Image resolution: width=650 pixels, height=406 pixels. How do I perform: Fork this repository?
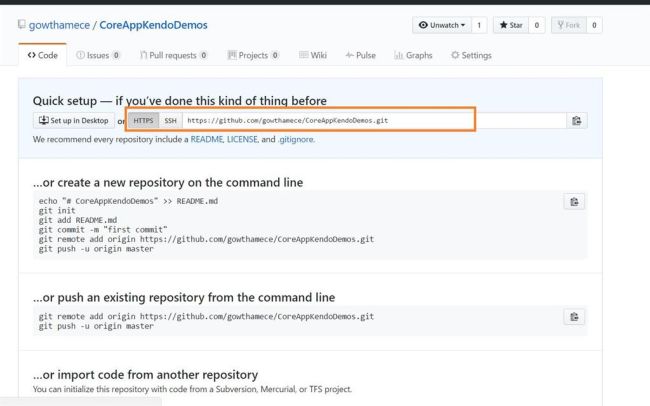point(581,24)
